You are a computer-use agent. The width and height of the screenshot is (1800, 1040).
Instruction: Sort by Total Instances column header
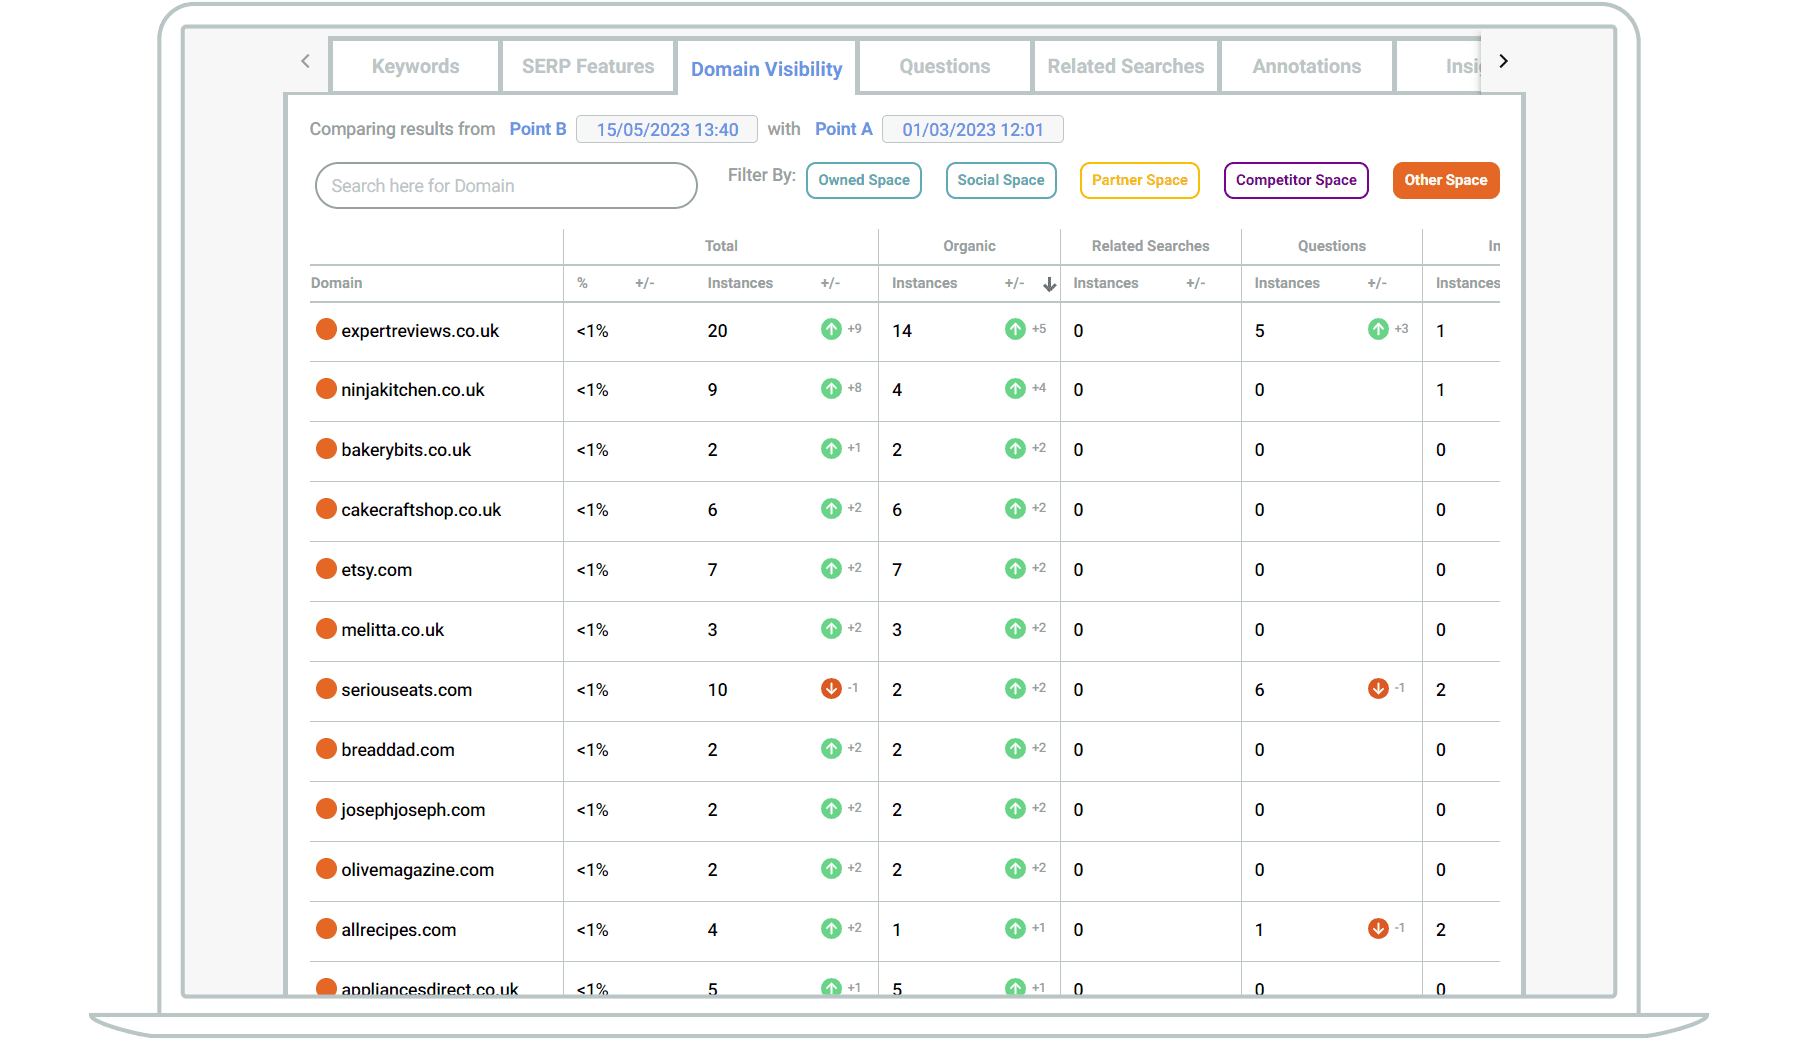[740, 283]
